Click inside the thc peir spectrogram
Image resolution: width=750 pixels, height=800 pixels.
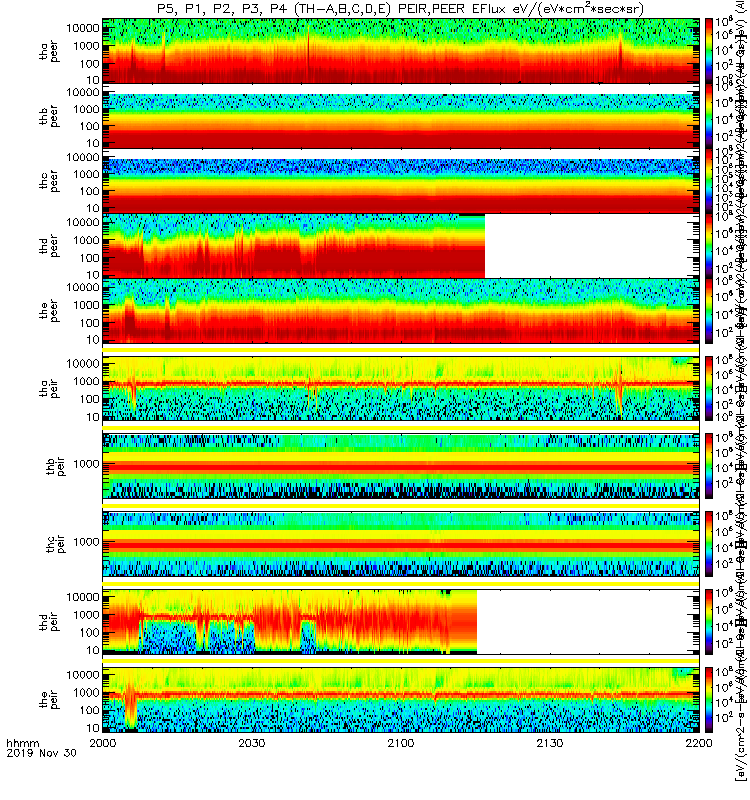coord(401,544)
